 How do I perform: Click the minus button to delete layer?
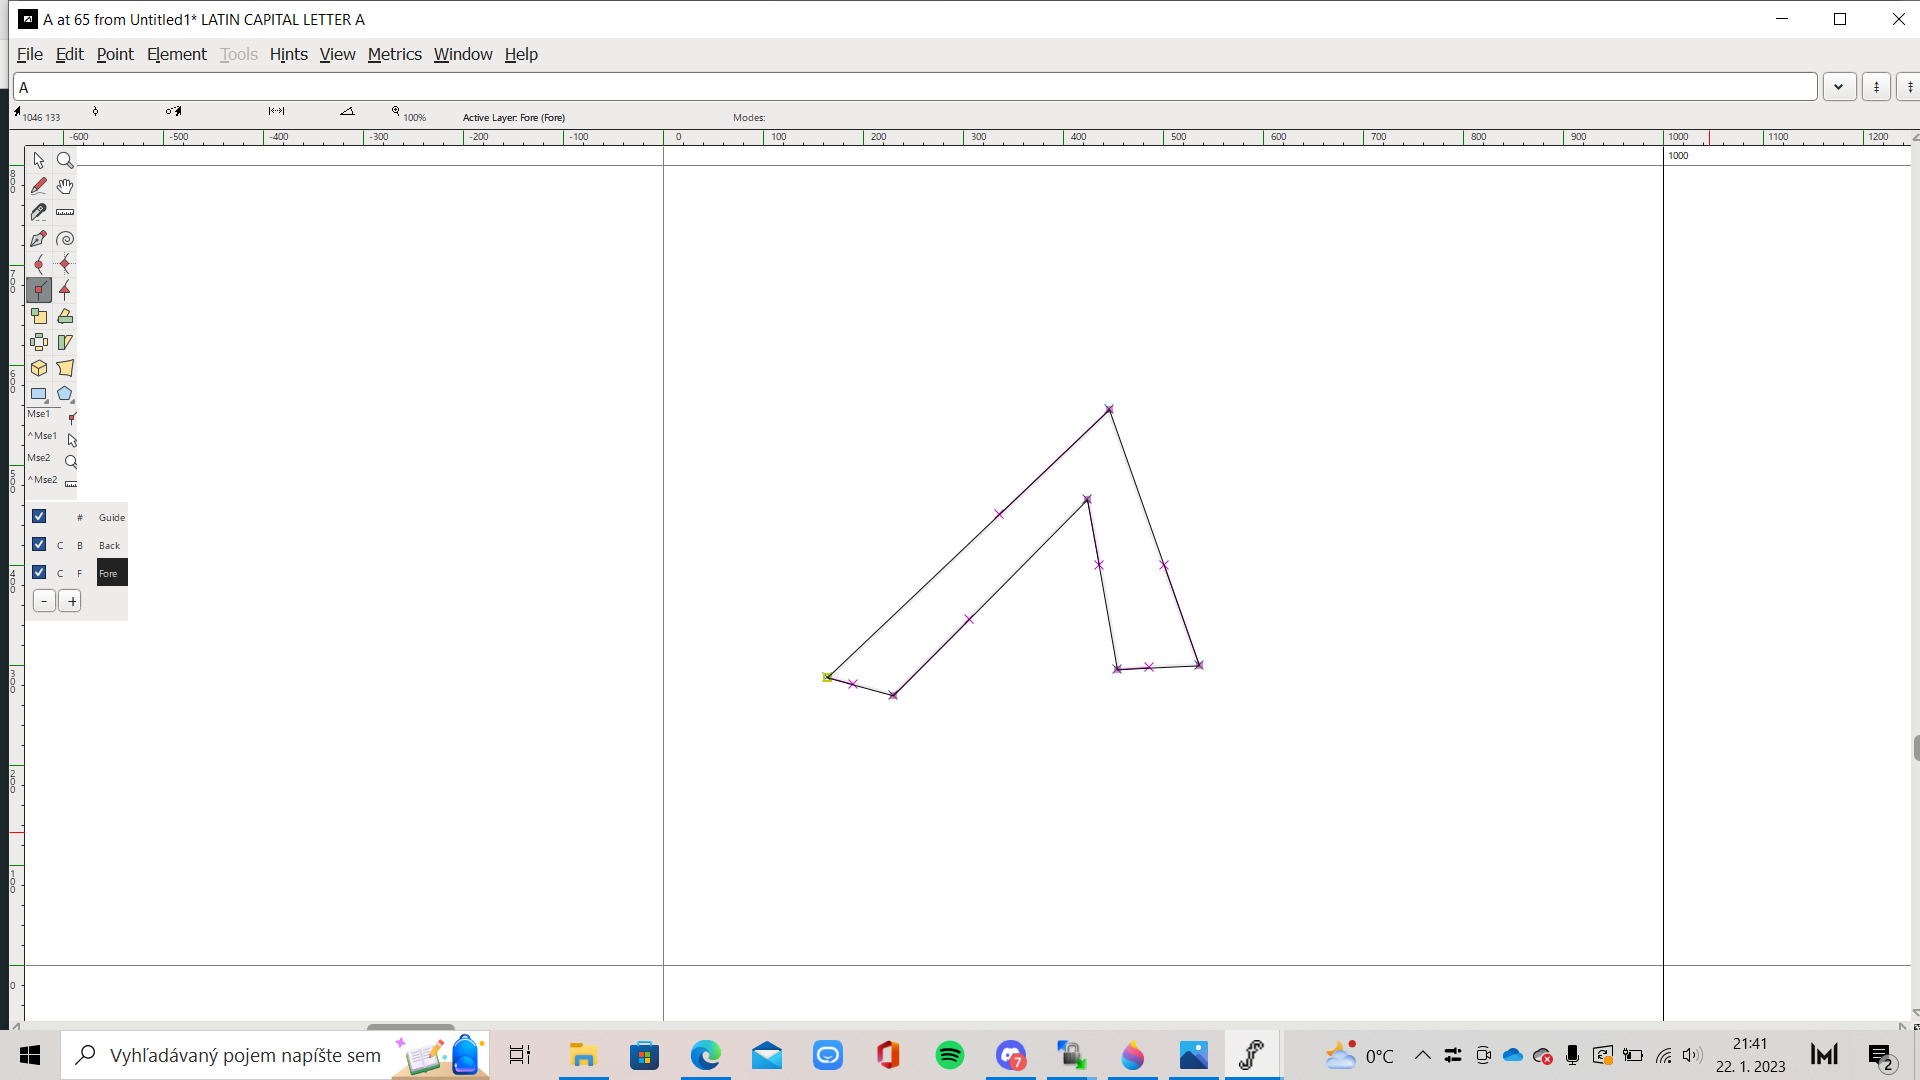click(44, 601)
